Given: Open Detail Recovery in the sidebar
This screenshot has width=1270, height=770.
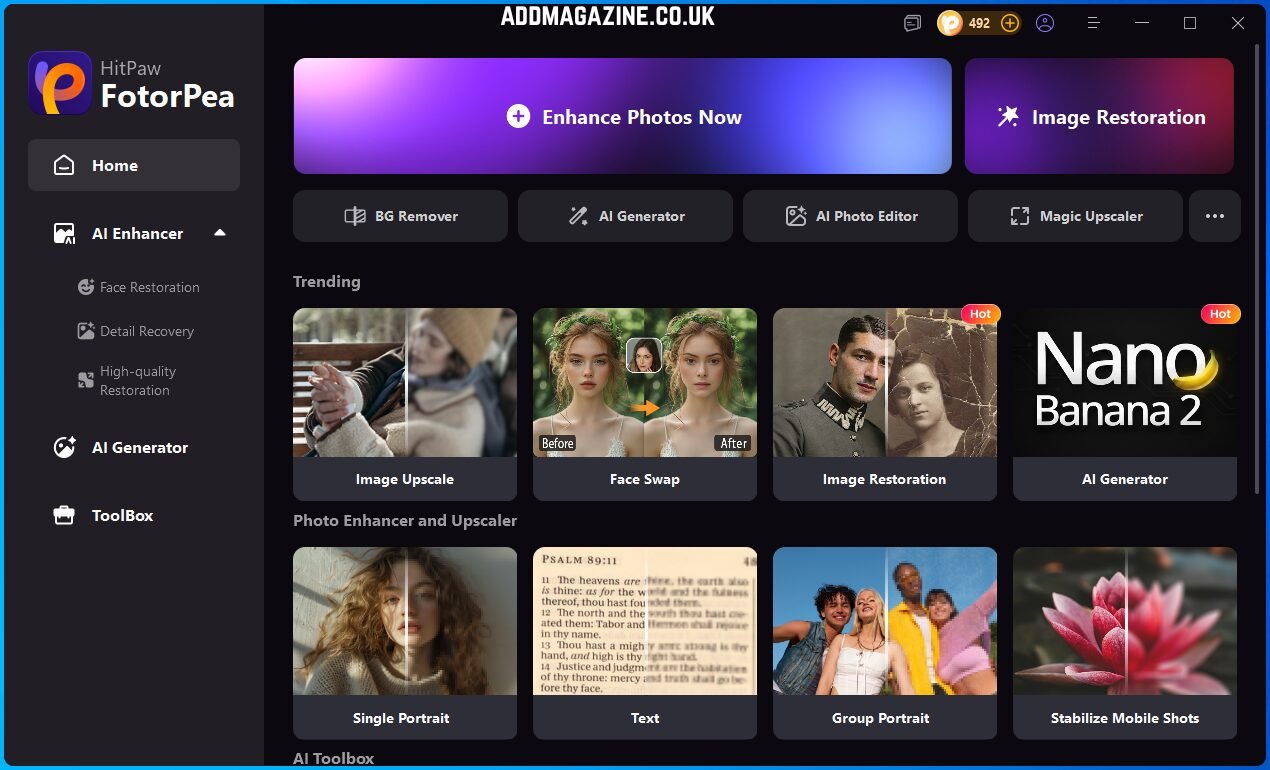Looking at the screenshot, I should (x=146, y=331).
